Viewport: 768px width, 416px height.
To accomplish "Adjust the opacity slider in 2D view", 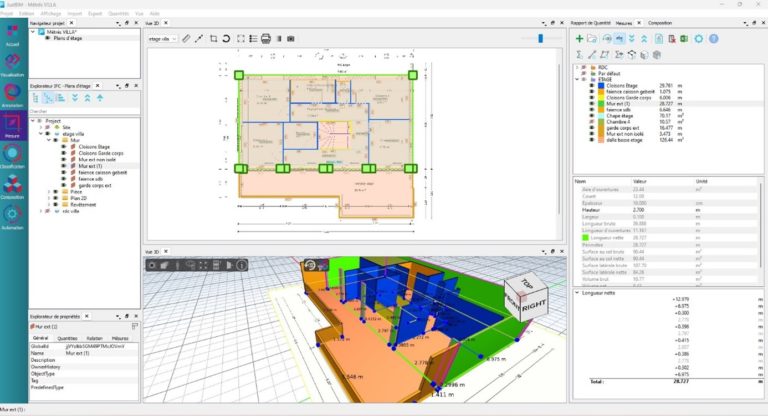I will coord(541,38).
